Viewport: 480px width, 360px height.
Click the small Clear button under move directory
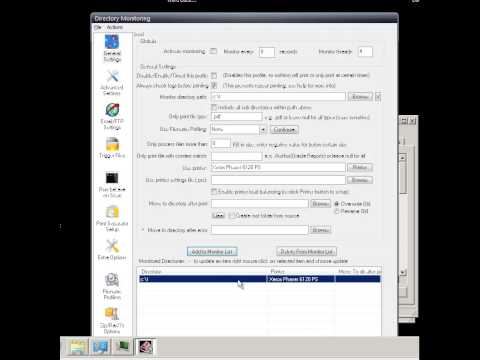pos(218,215)
